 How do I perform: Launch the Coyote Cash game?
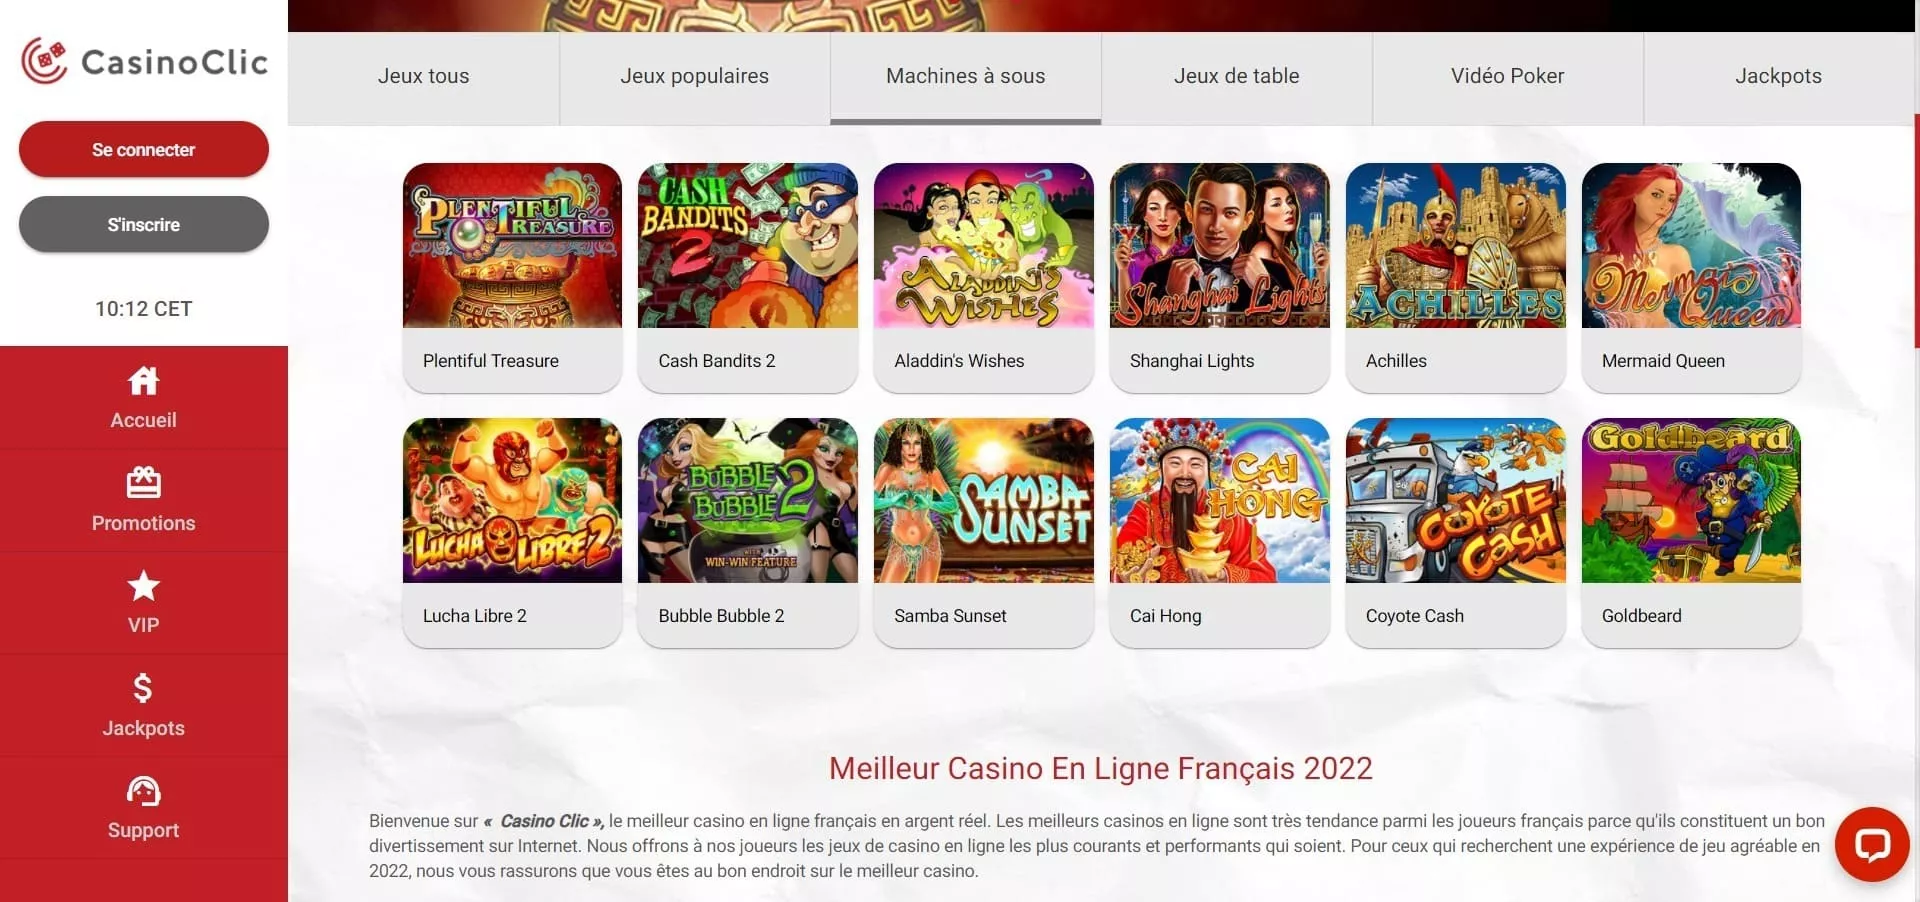point(1456,532)
